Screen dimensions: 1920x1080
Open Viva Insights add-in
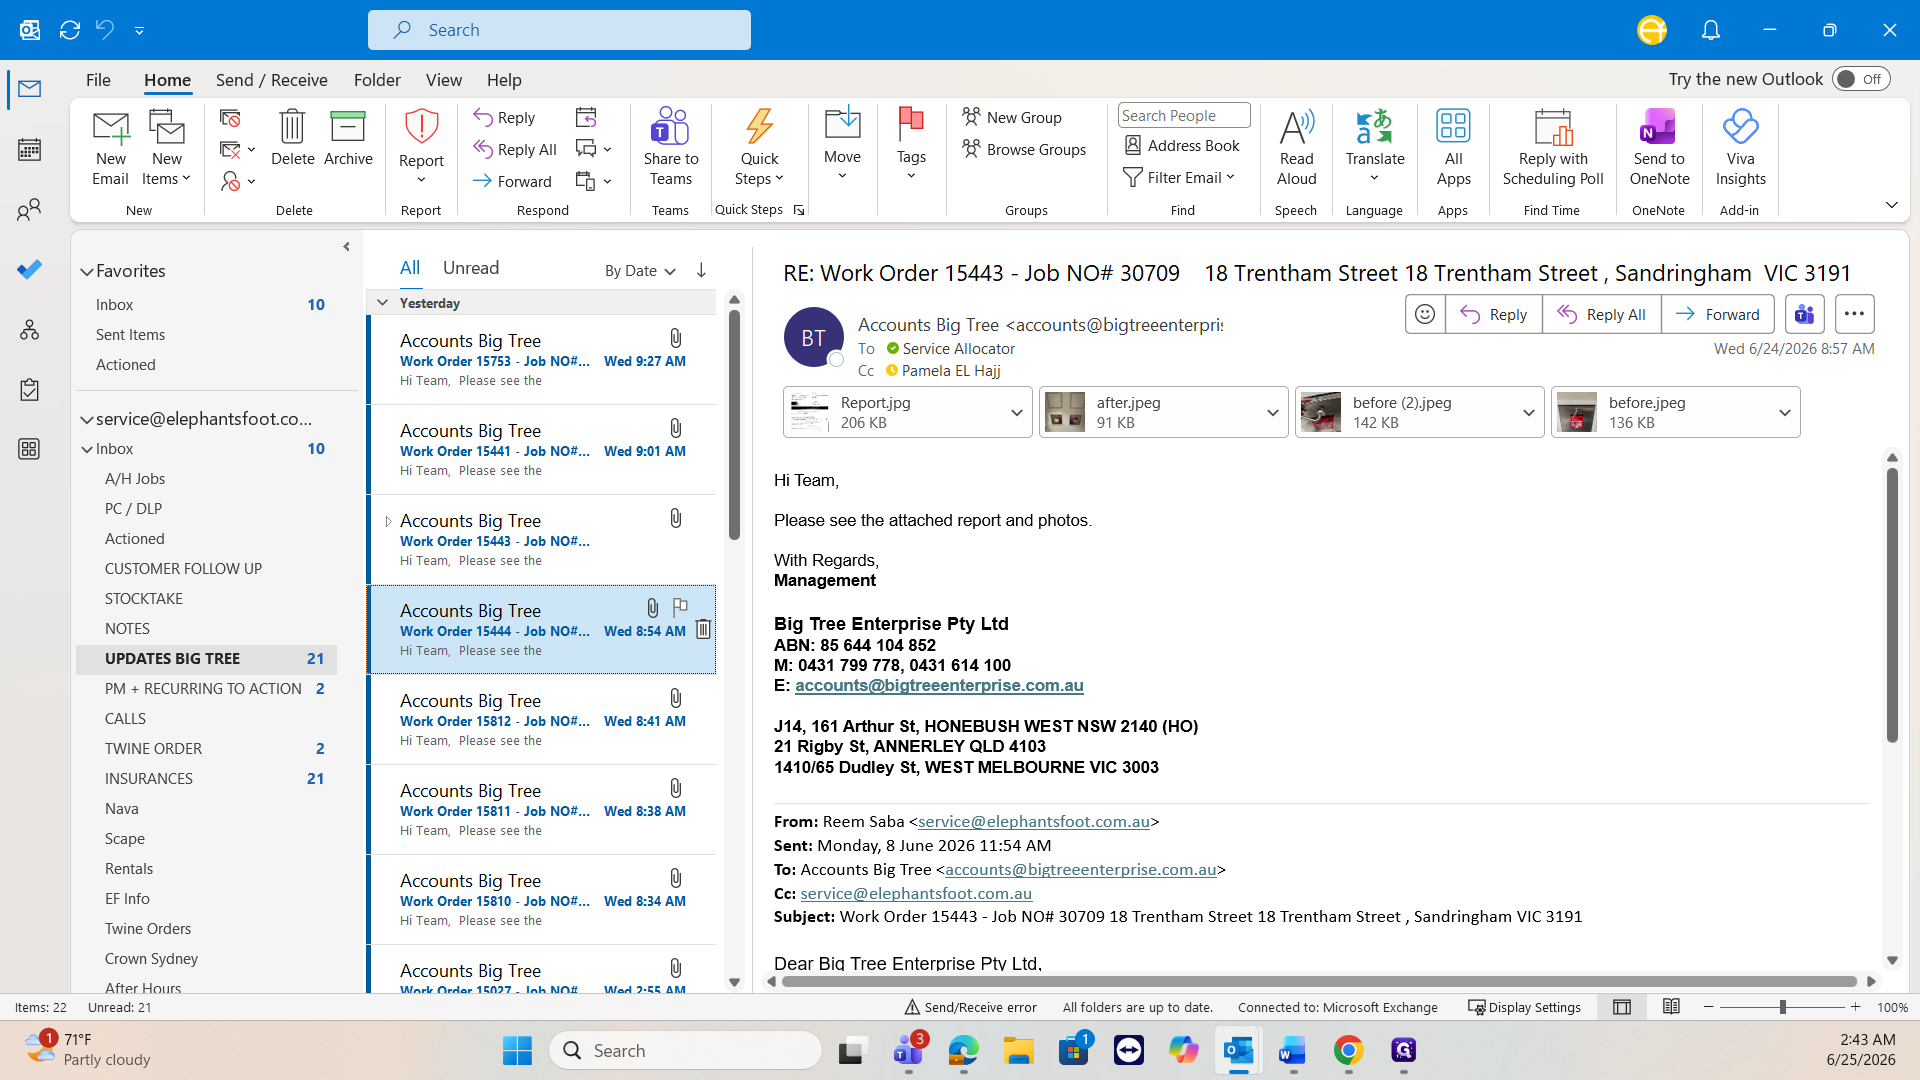1740,148
